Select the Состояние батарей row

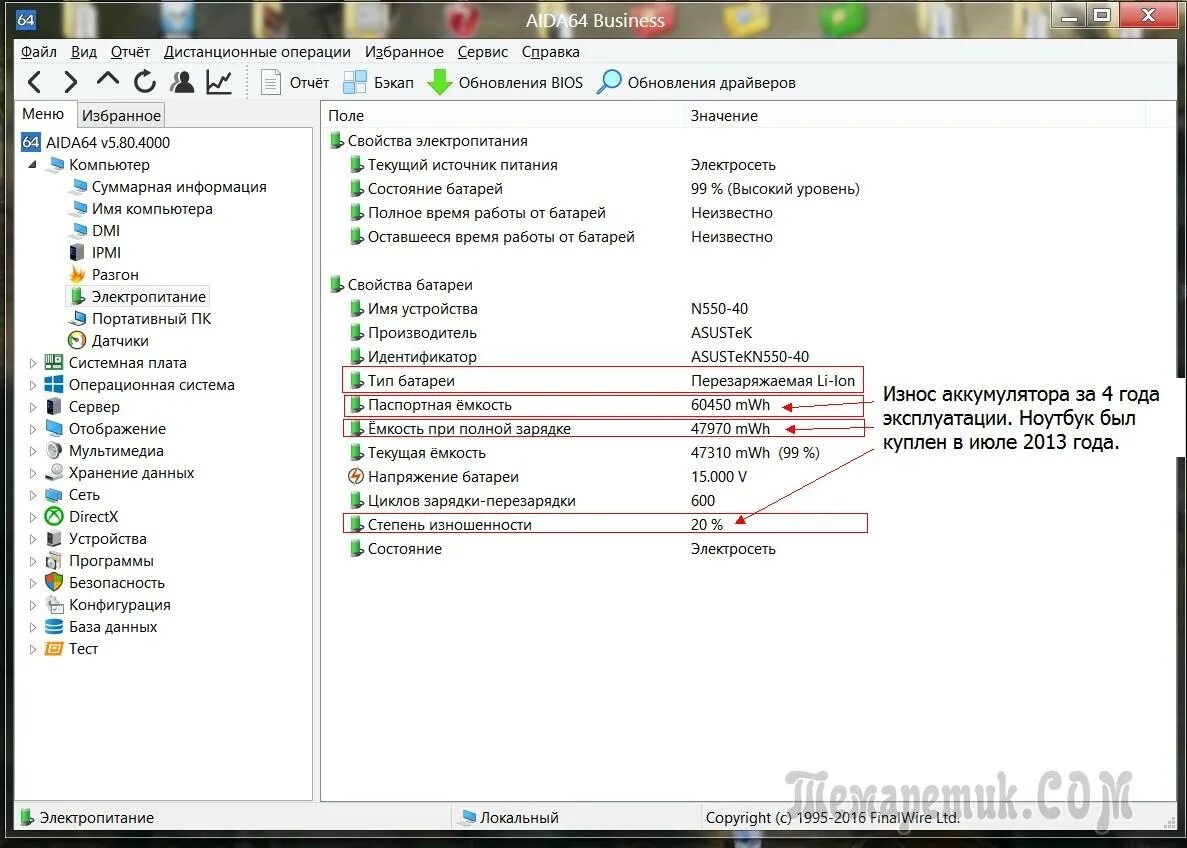[604, 189]
